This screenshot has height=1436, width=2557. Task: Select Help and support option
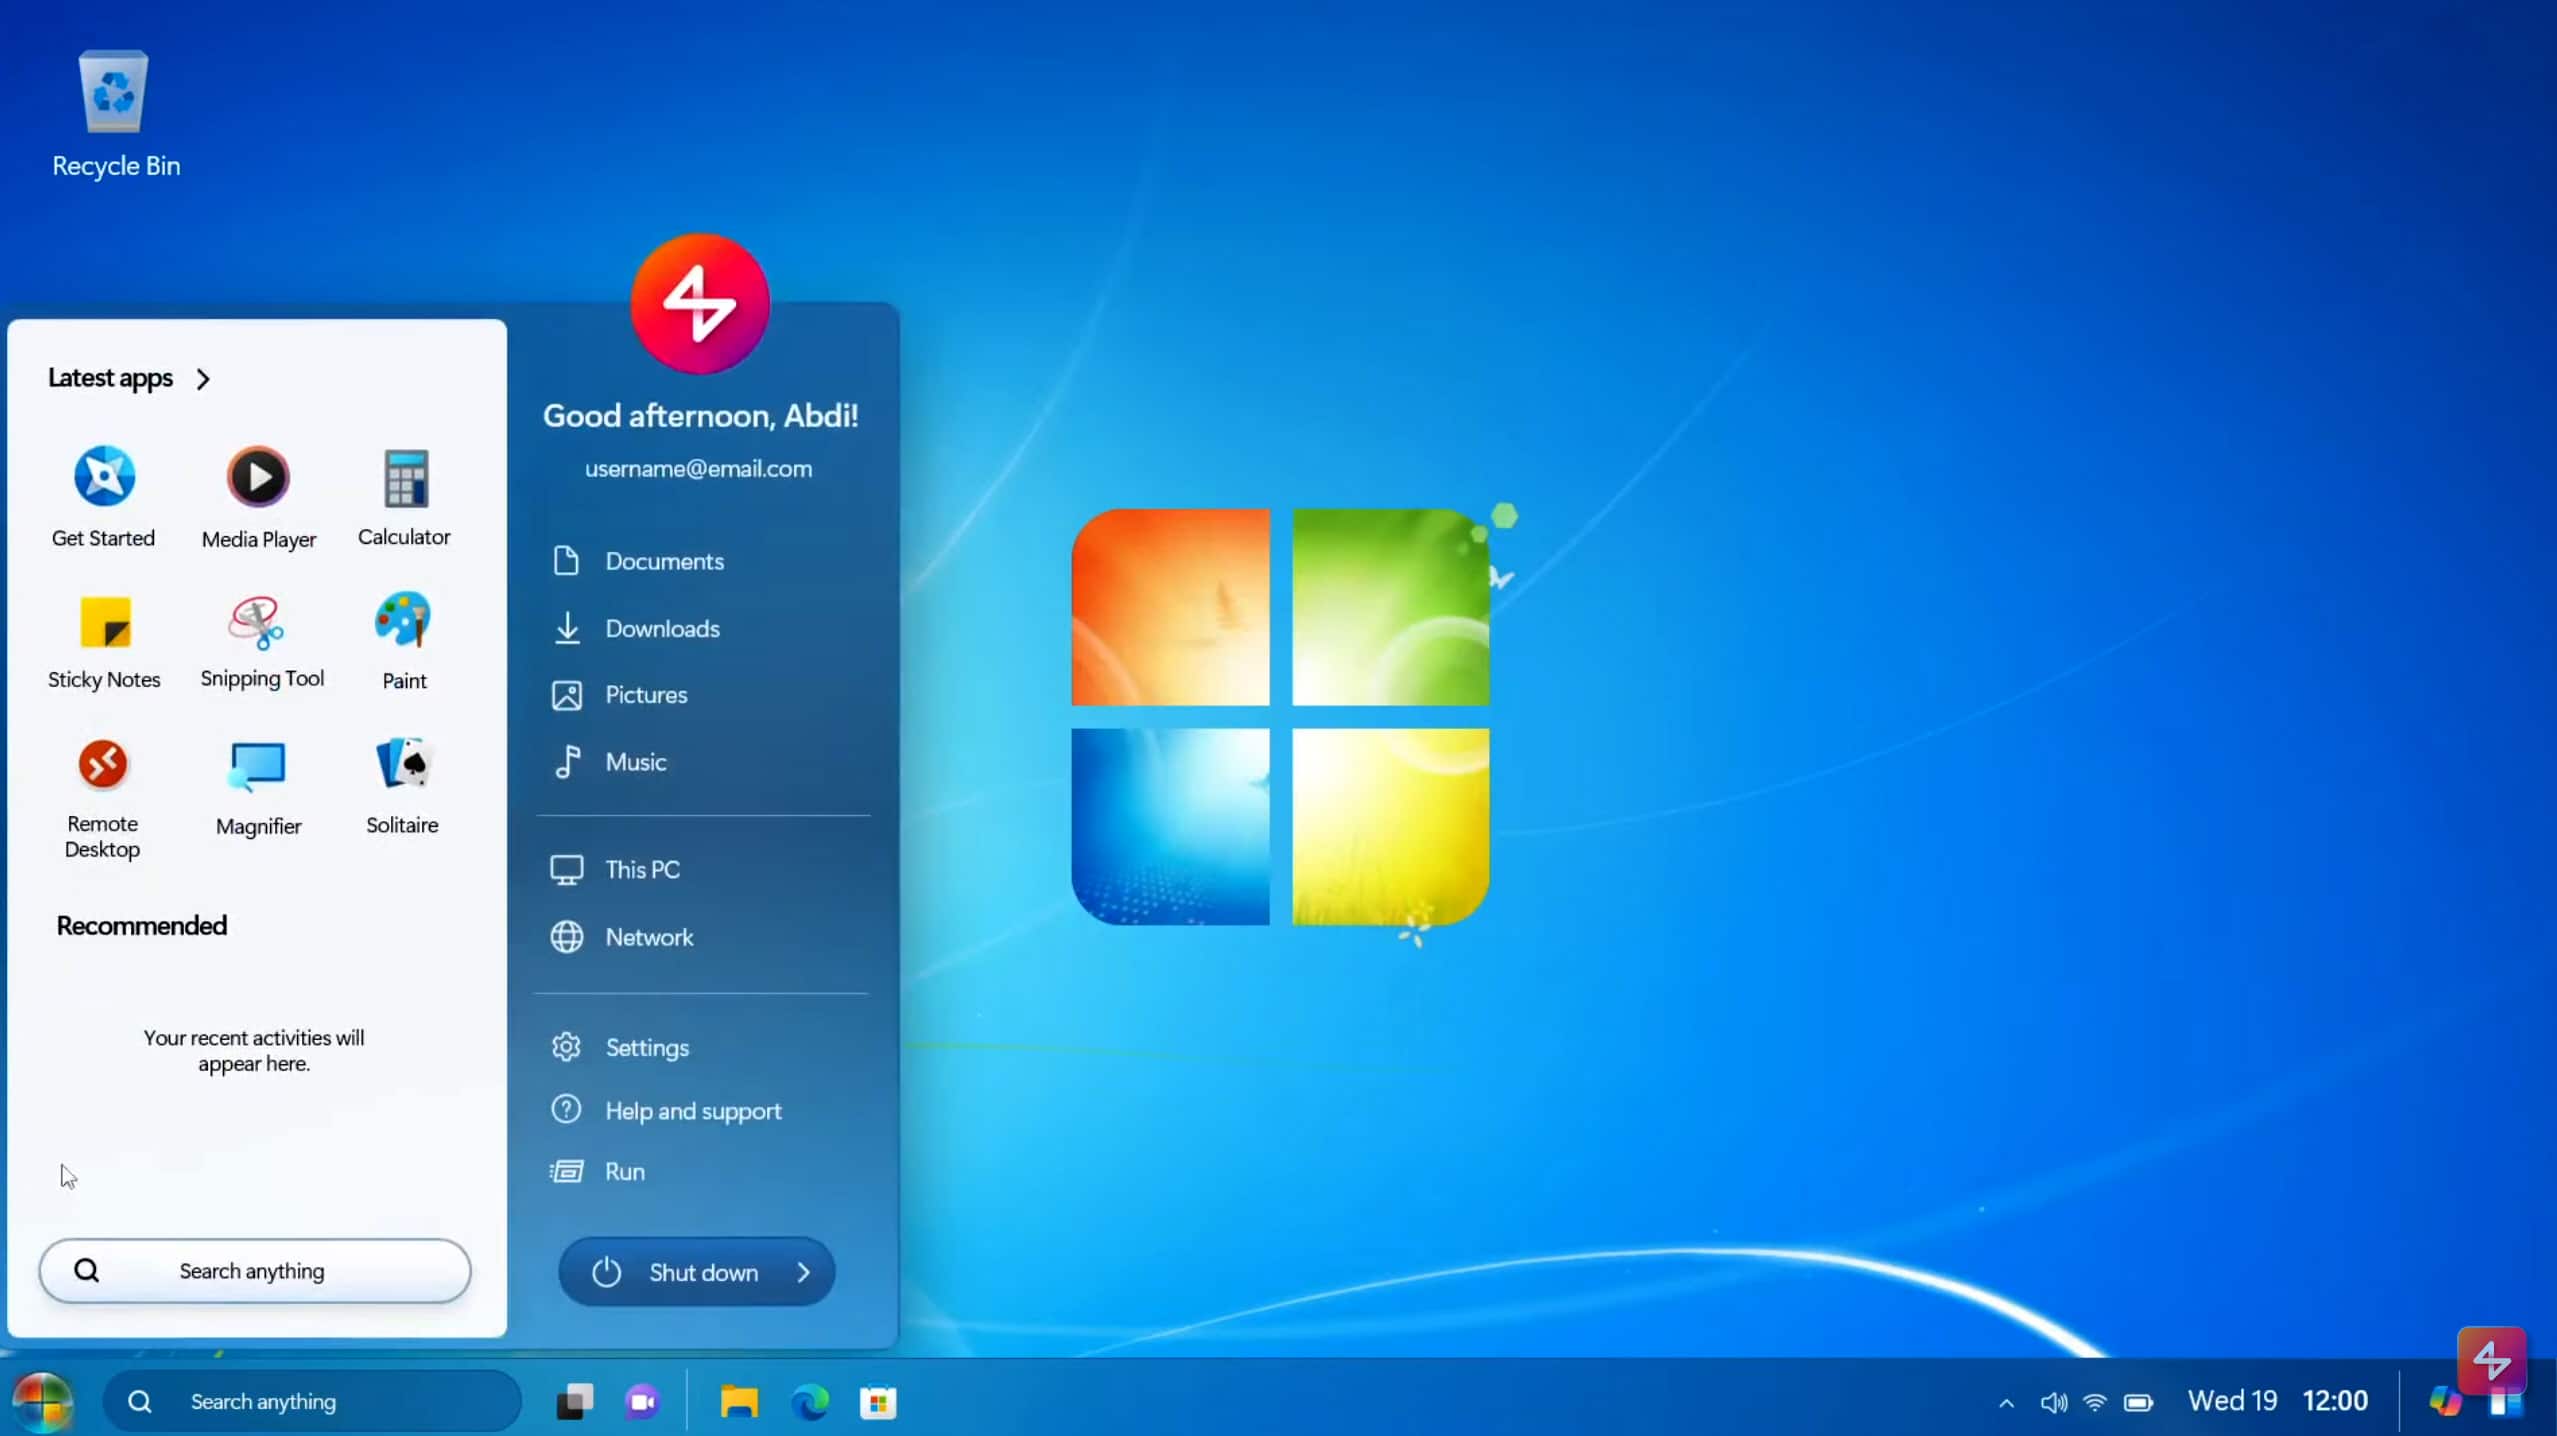(x=692, y=1109)
